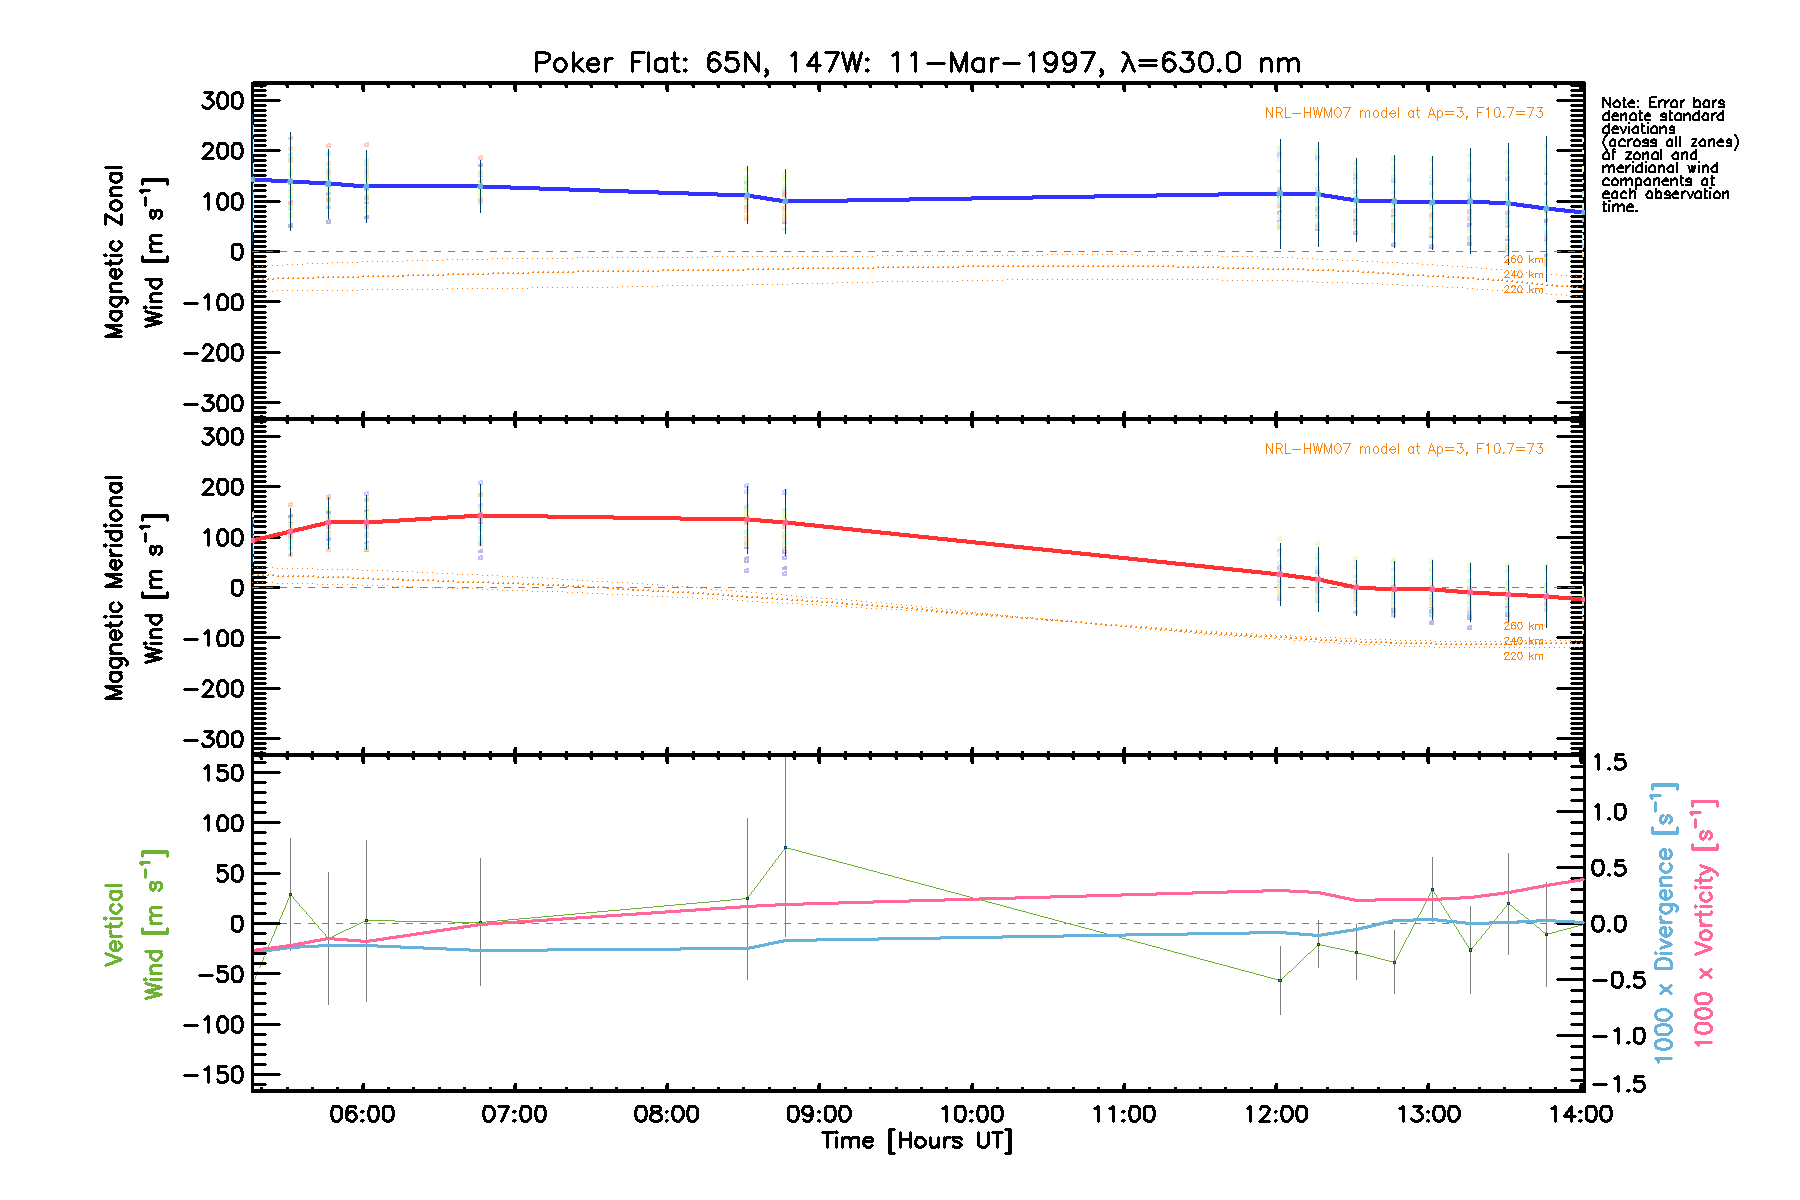Viewport: 1800px width, 1200px height.
Task: Click the 06:00 time tick label
Action: (362, 1114)
